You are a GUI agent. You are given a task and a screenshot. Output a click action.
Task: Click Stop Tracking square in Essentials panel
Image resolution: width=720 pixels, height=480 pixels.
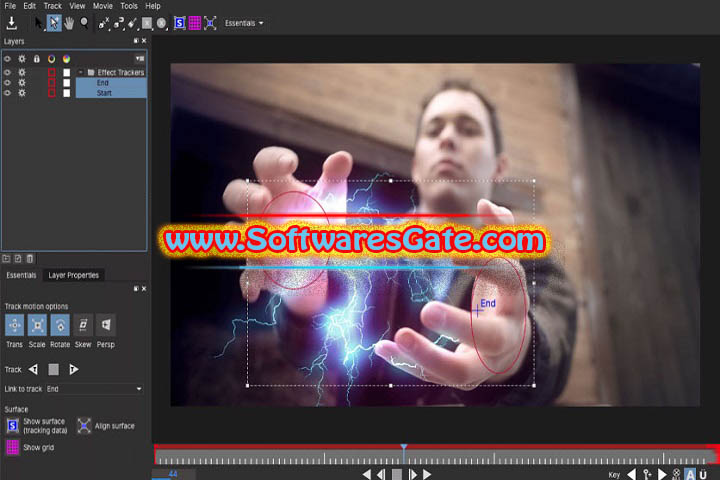[54, 369]
